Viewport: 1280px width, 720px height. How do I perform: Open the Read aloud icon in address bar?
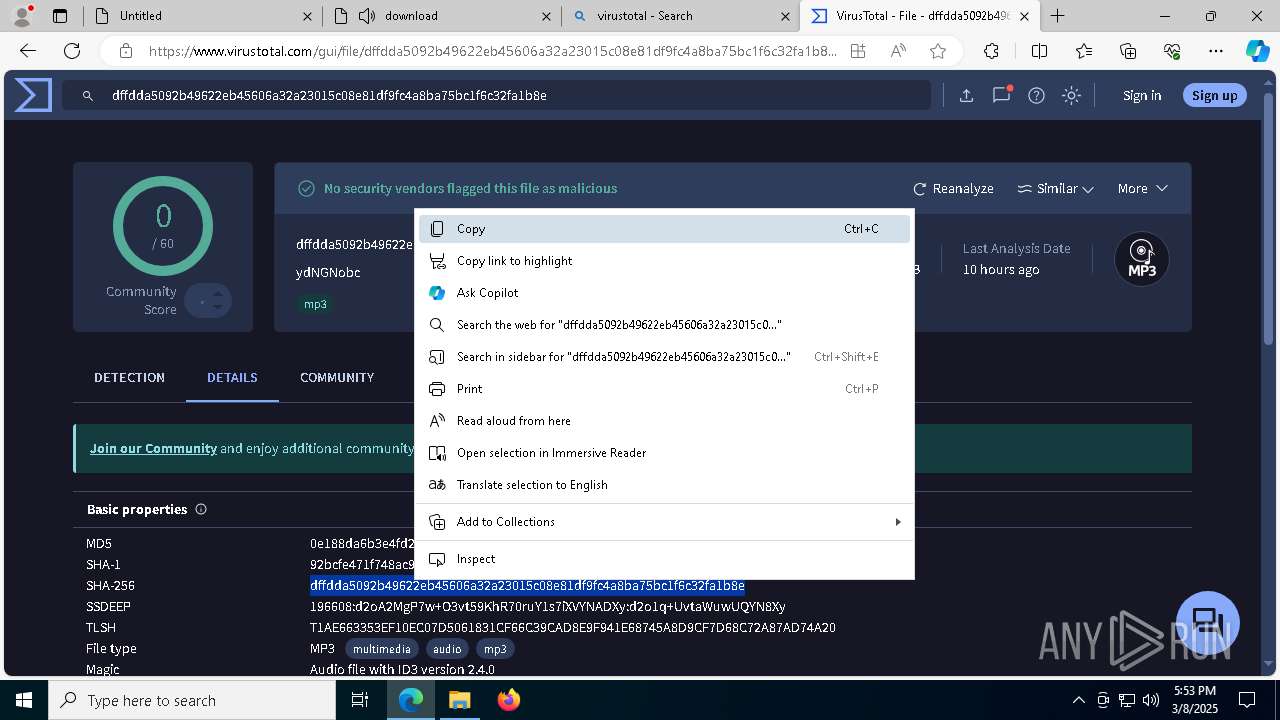coord(898,51)
